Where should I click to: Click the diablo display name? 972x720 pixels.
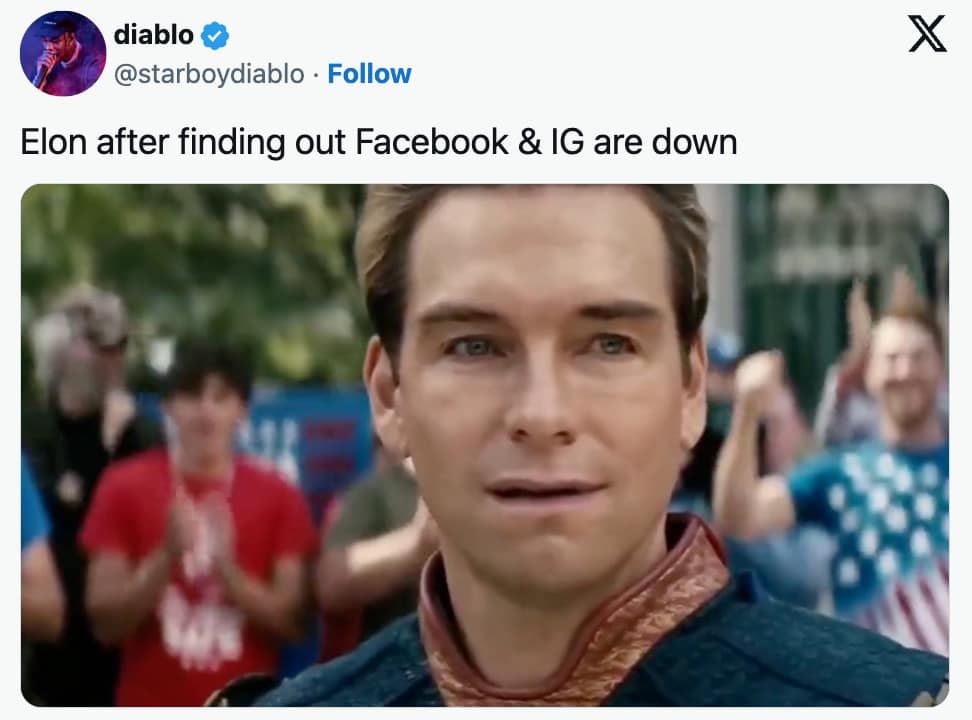154,35
